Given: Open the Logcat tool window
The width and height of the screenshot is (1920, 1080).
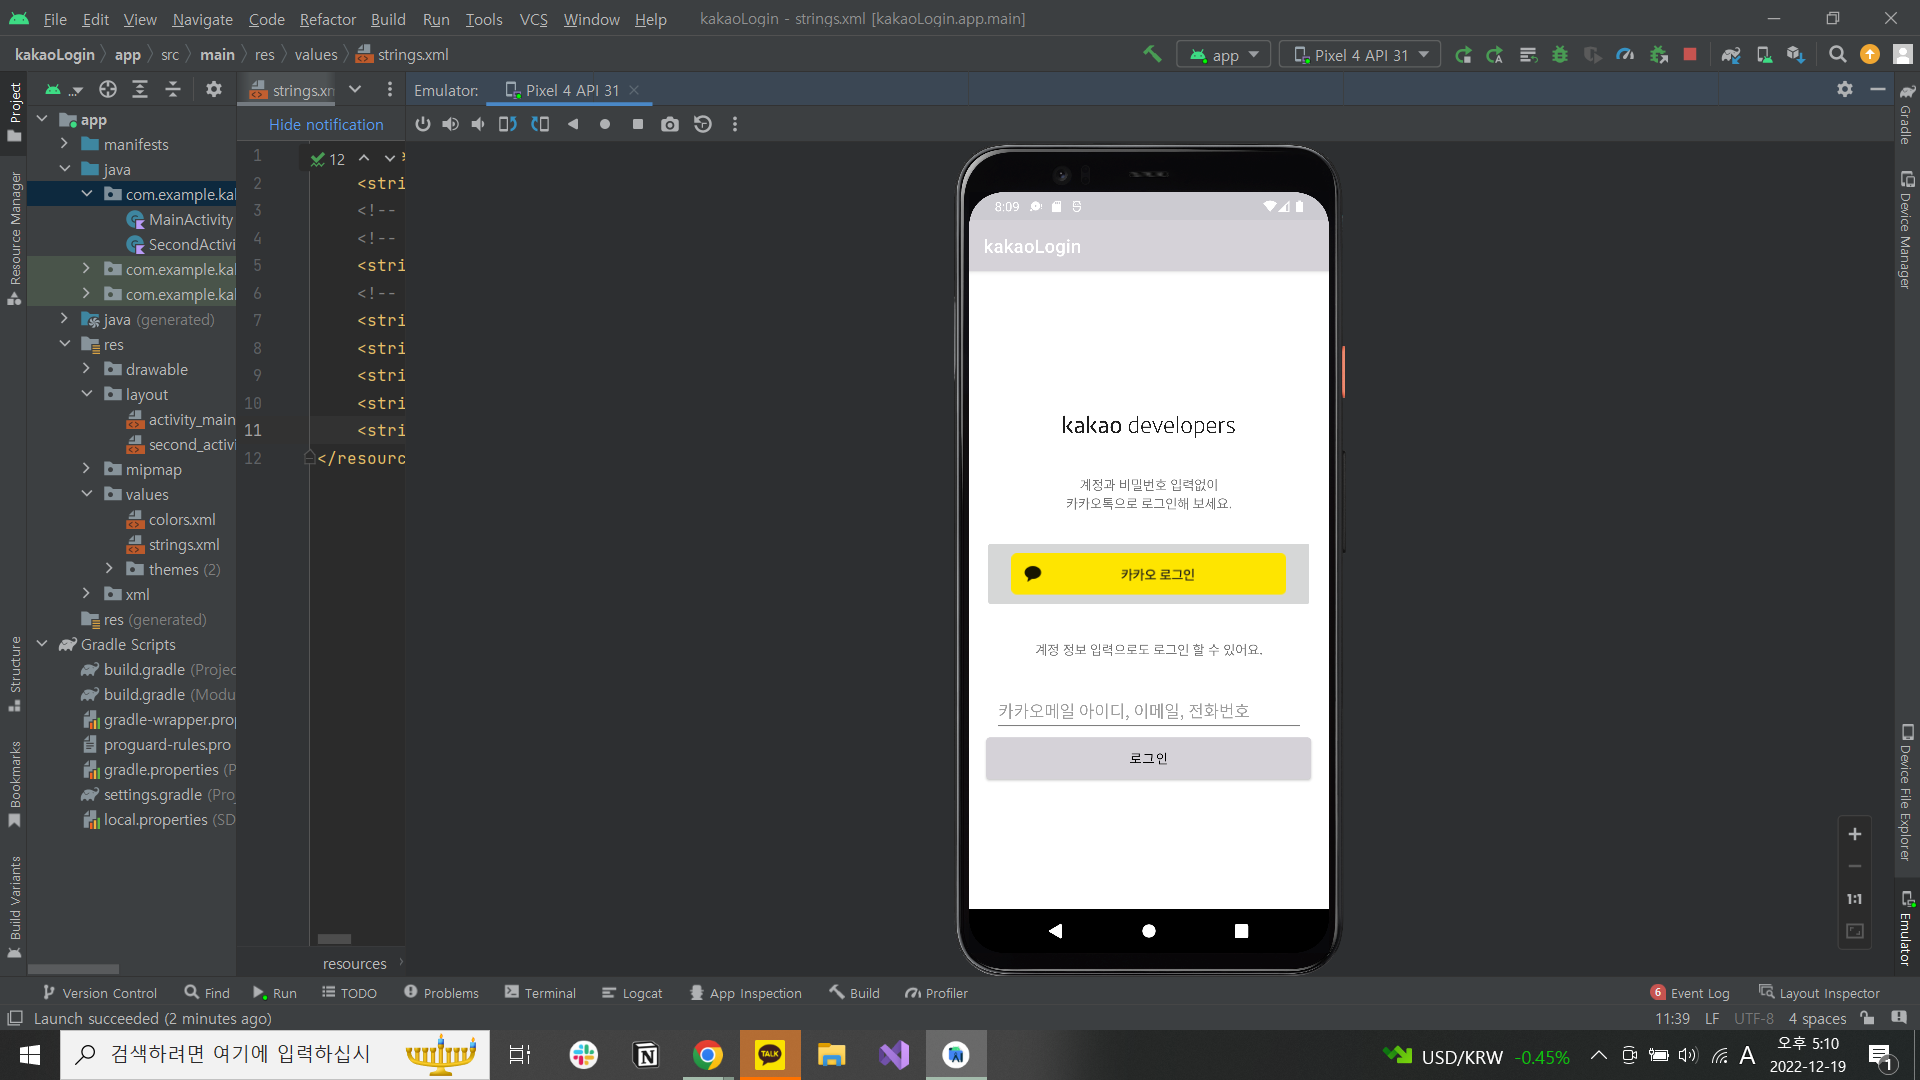Looking at the screenshot, I should (x=632, y=993).
